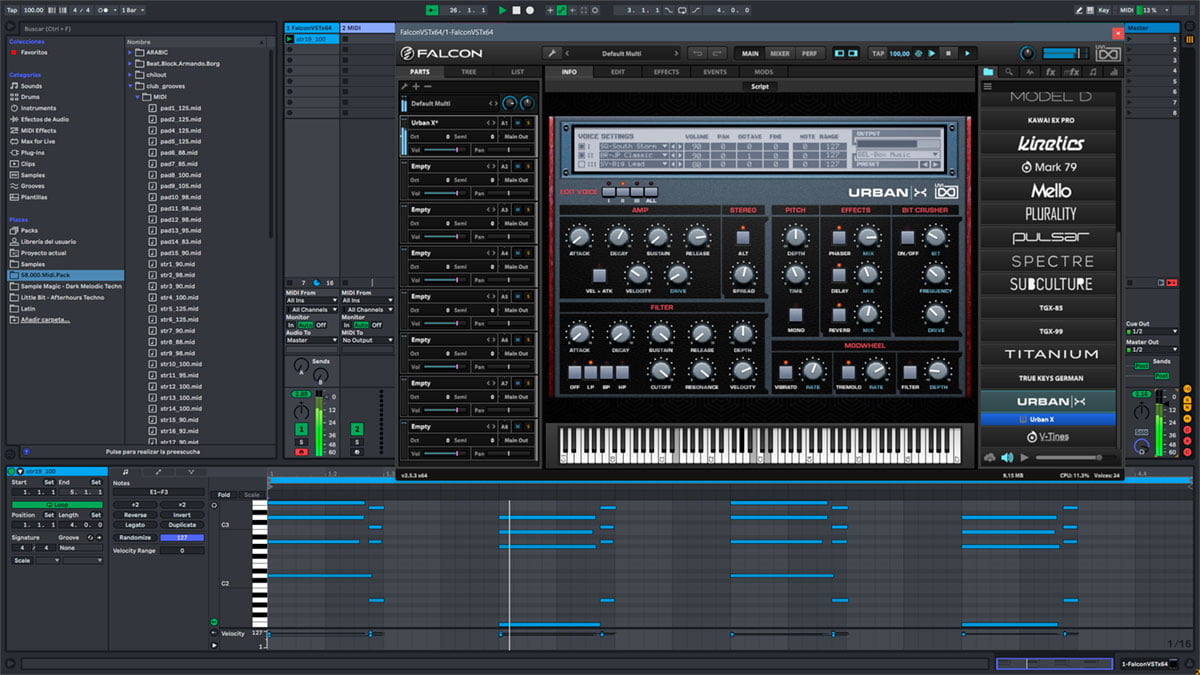Open the Drums category
The width and height of the screenshot is (1200, 675).
pyautogui.click(x=31, y=97)
